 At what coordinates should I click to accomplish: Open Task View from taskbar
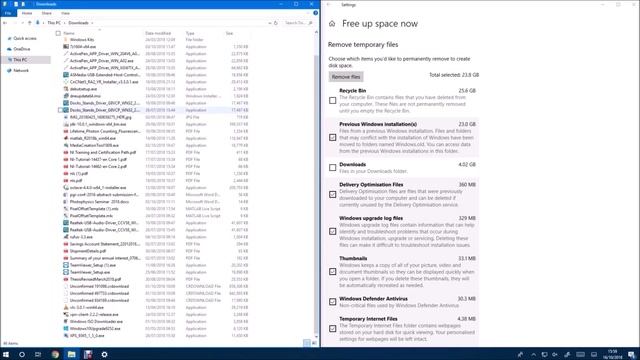(38, 354)
